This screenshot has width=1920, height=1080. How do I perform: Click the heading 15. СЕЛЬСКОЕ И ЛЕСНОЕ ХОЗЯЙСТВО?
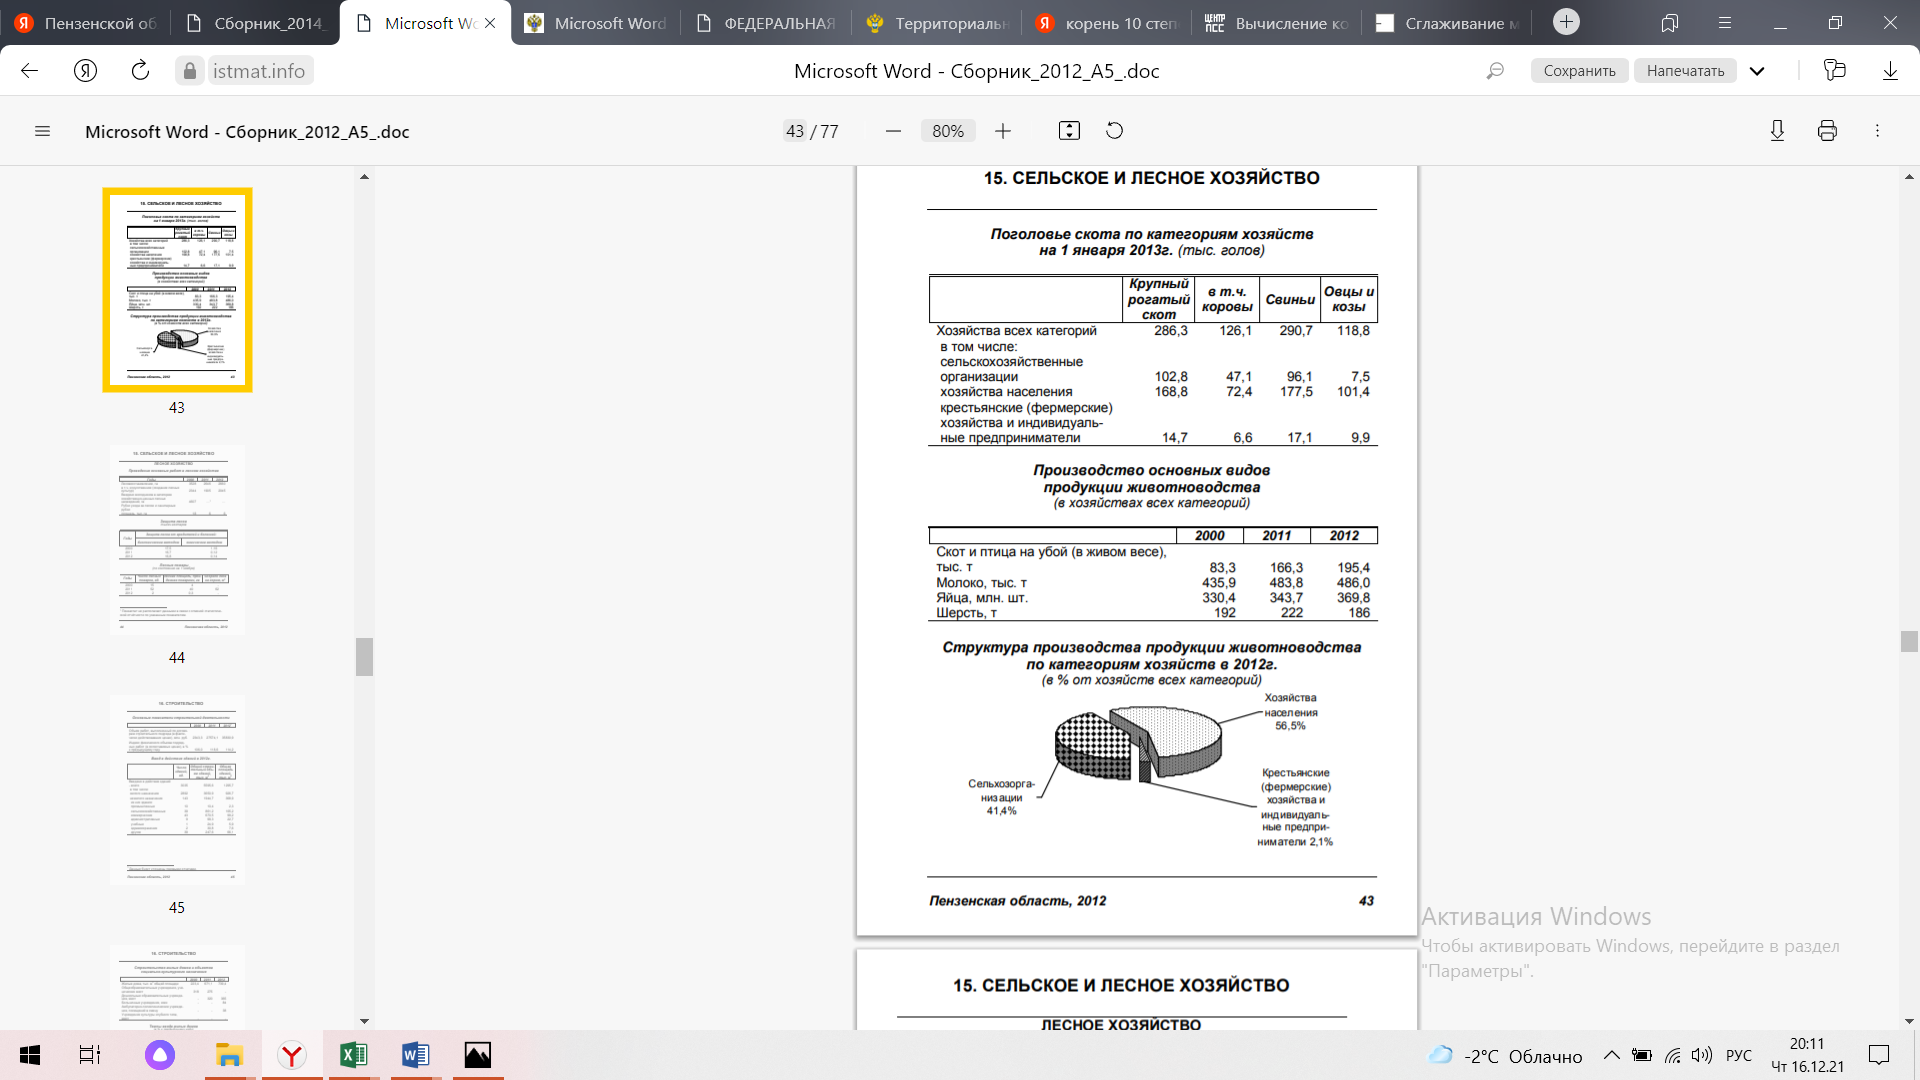click(1151, 178)
